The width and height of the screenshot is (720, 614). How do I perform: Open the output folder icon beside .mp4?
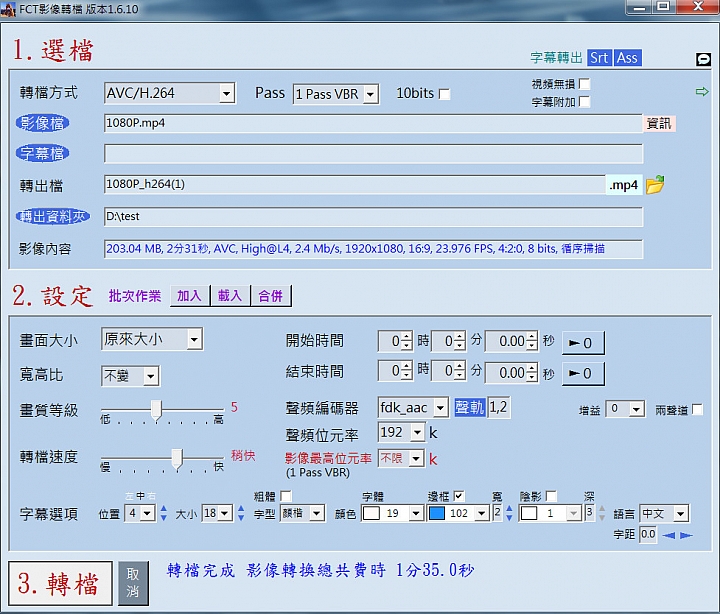point(655,185)
